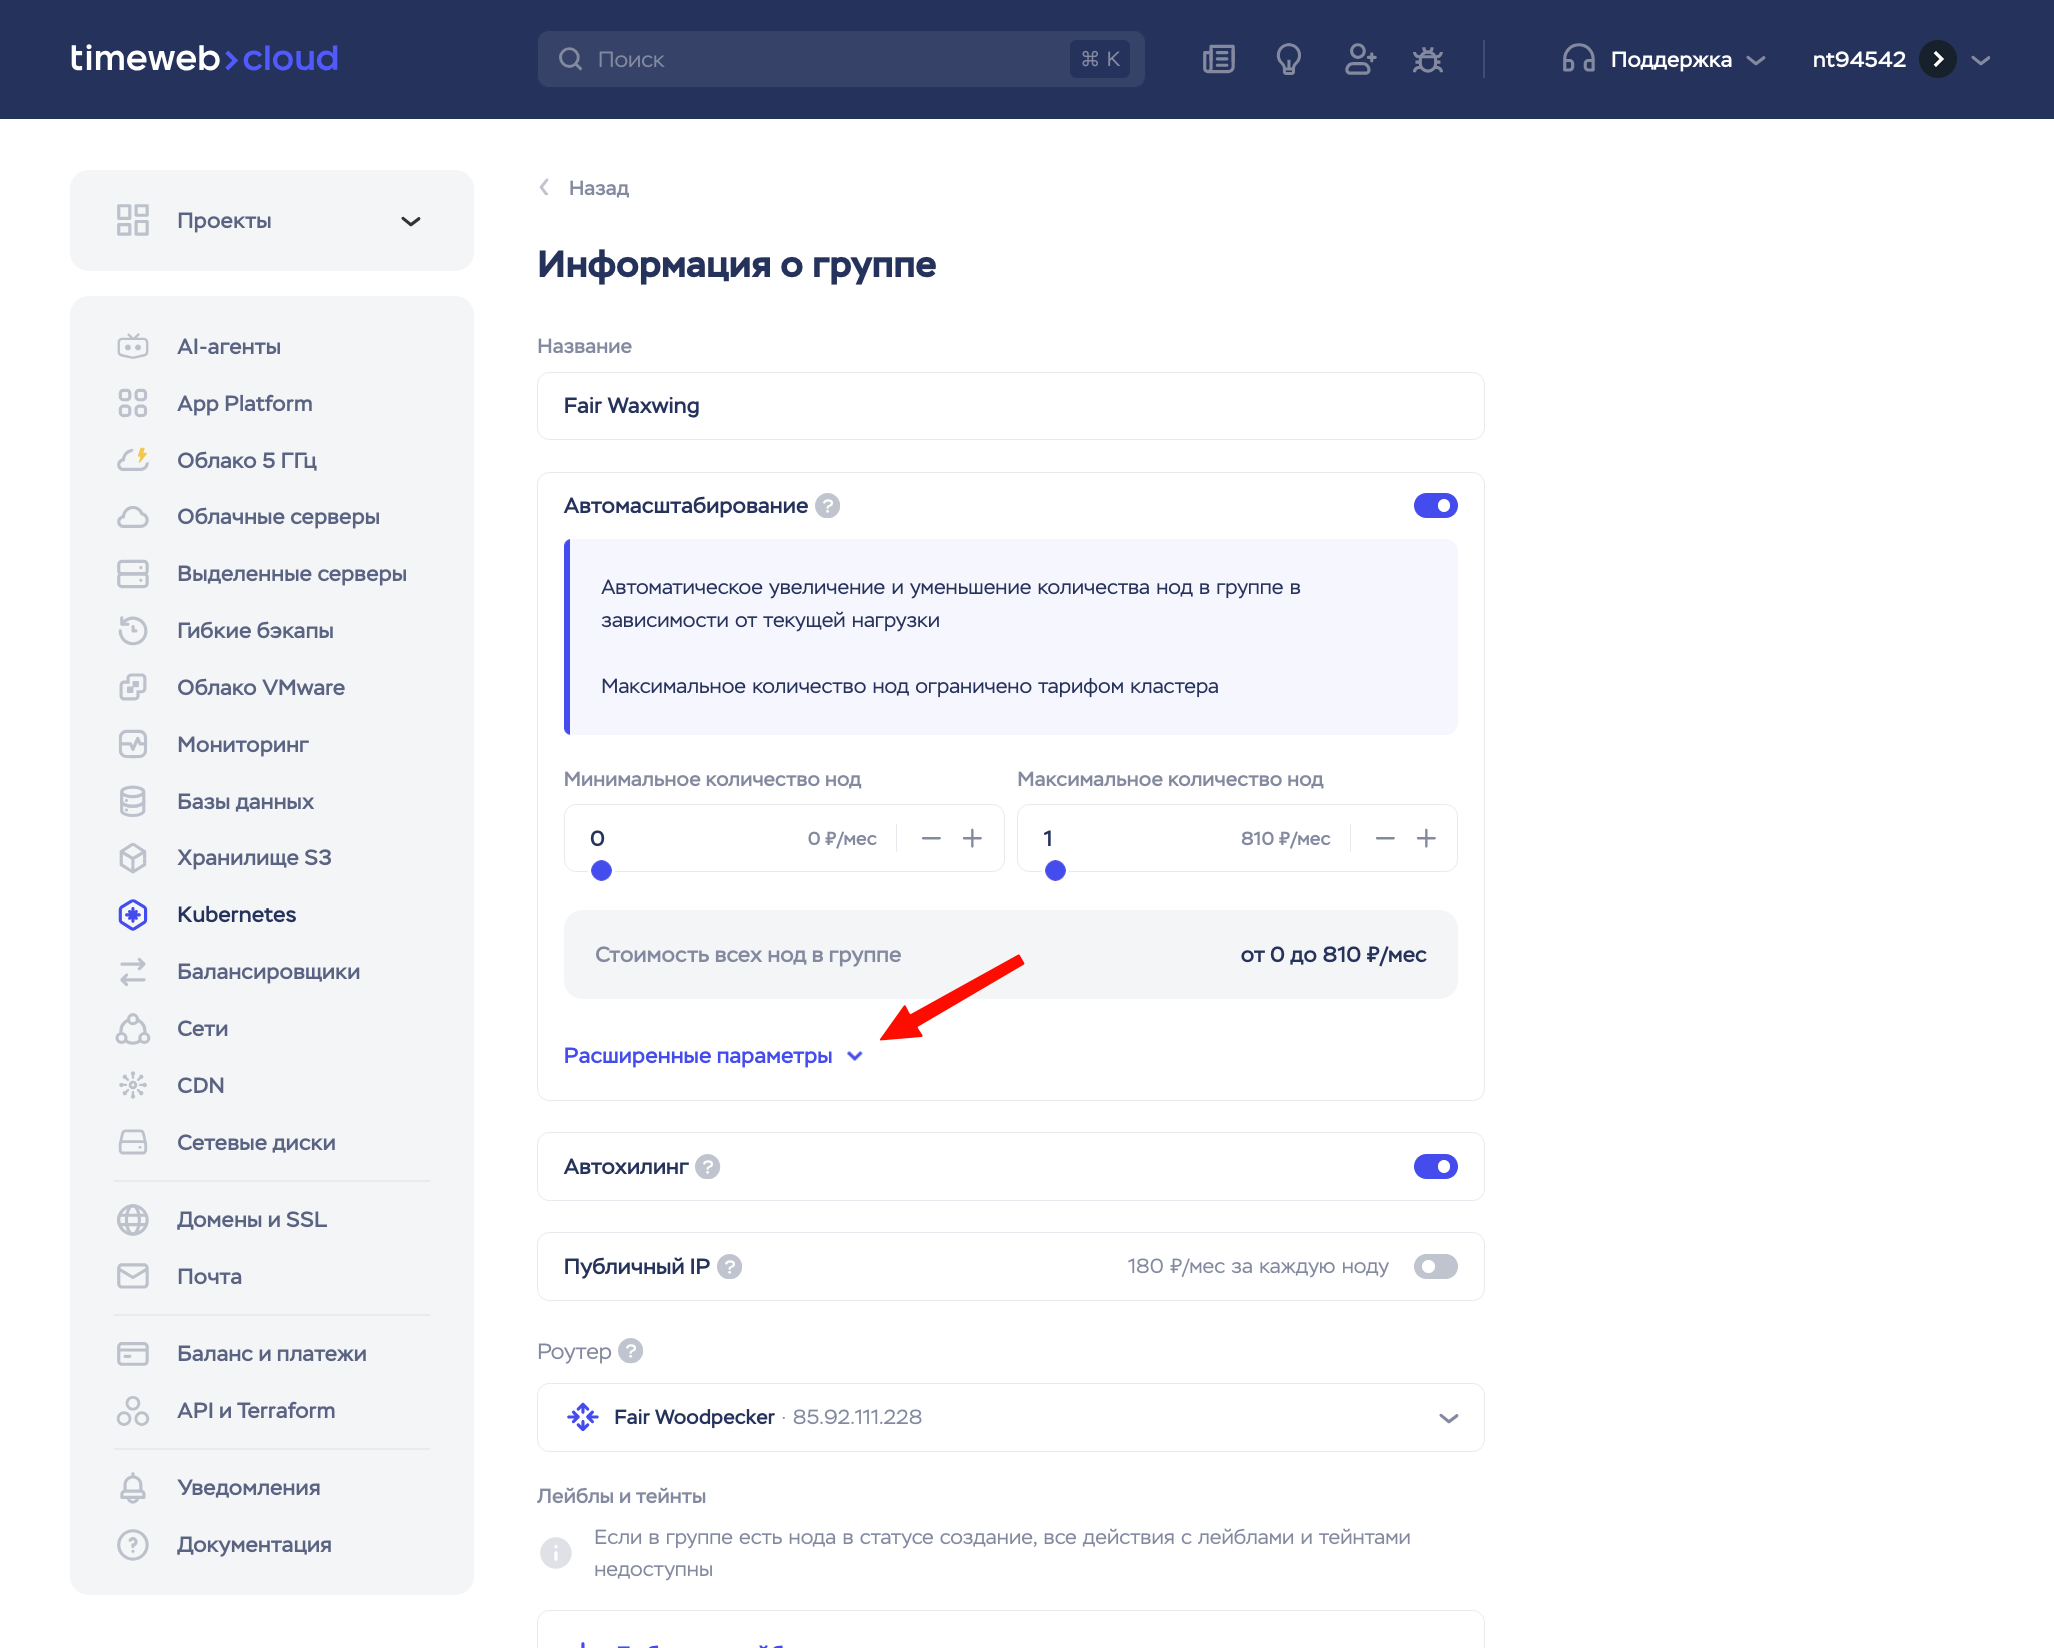Click the minimum node count slider handle
Screen dimensions: 2054x1648
601,871
